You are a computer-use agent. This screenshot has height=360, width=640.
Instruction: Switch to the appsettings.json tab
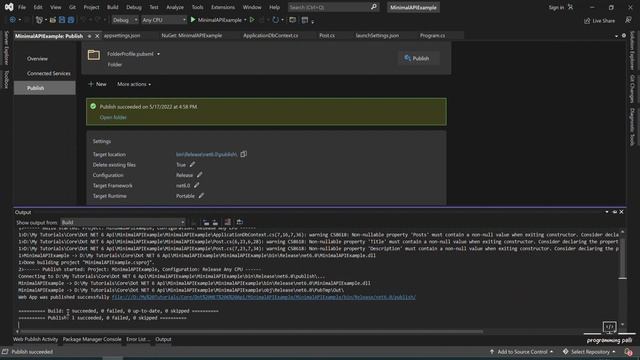click(x=122, y=36)
